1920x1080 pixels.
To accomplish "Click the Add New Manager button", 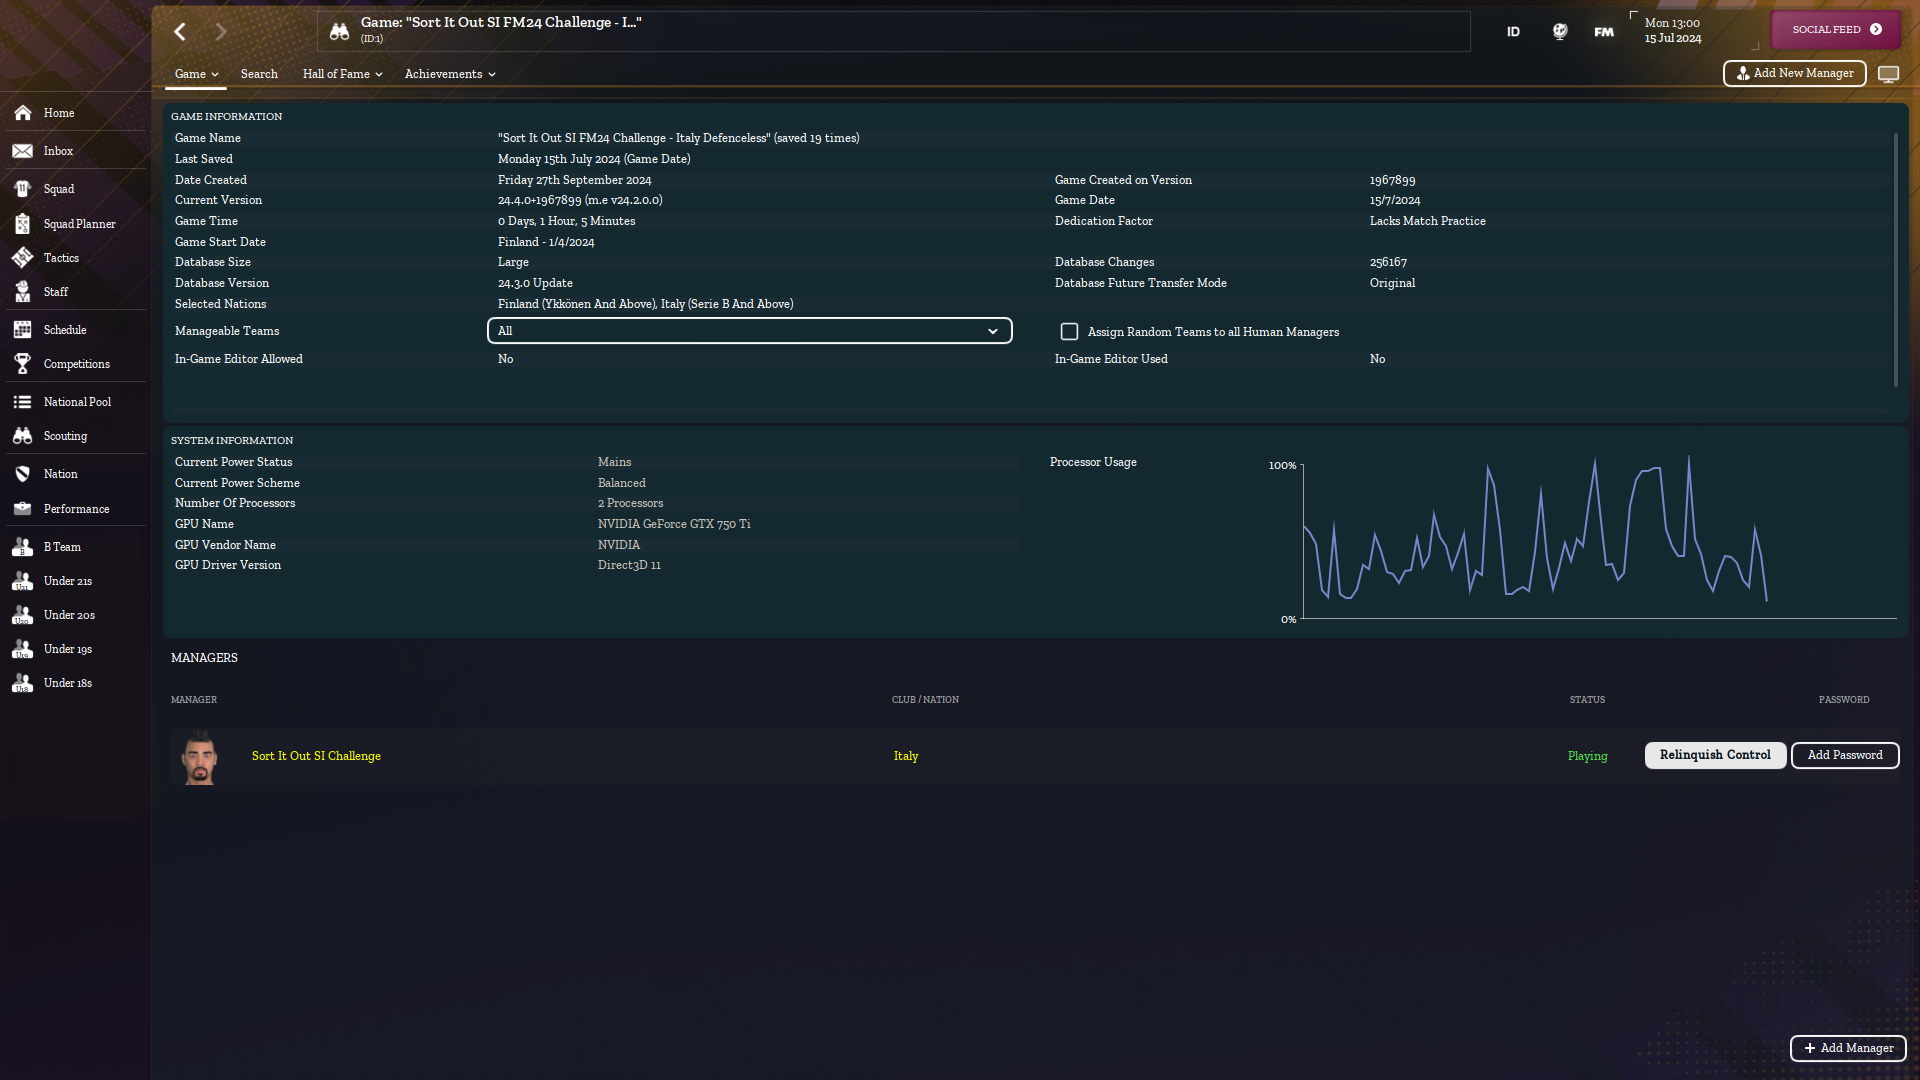I will tap(1794, 73).
